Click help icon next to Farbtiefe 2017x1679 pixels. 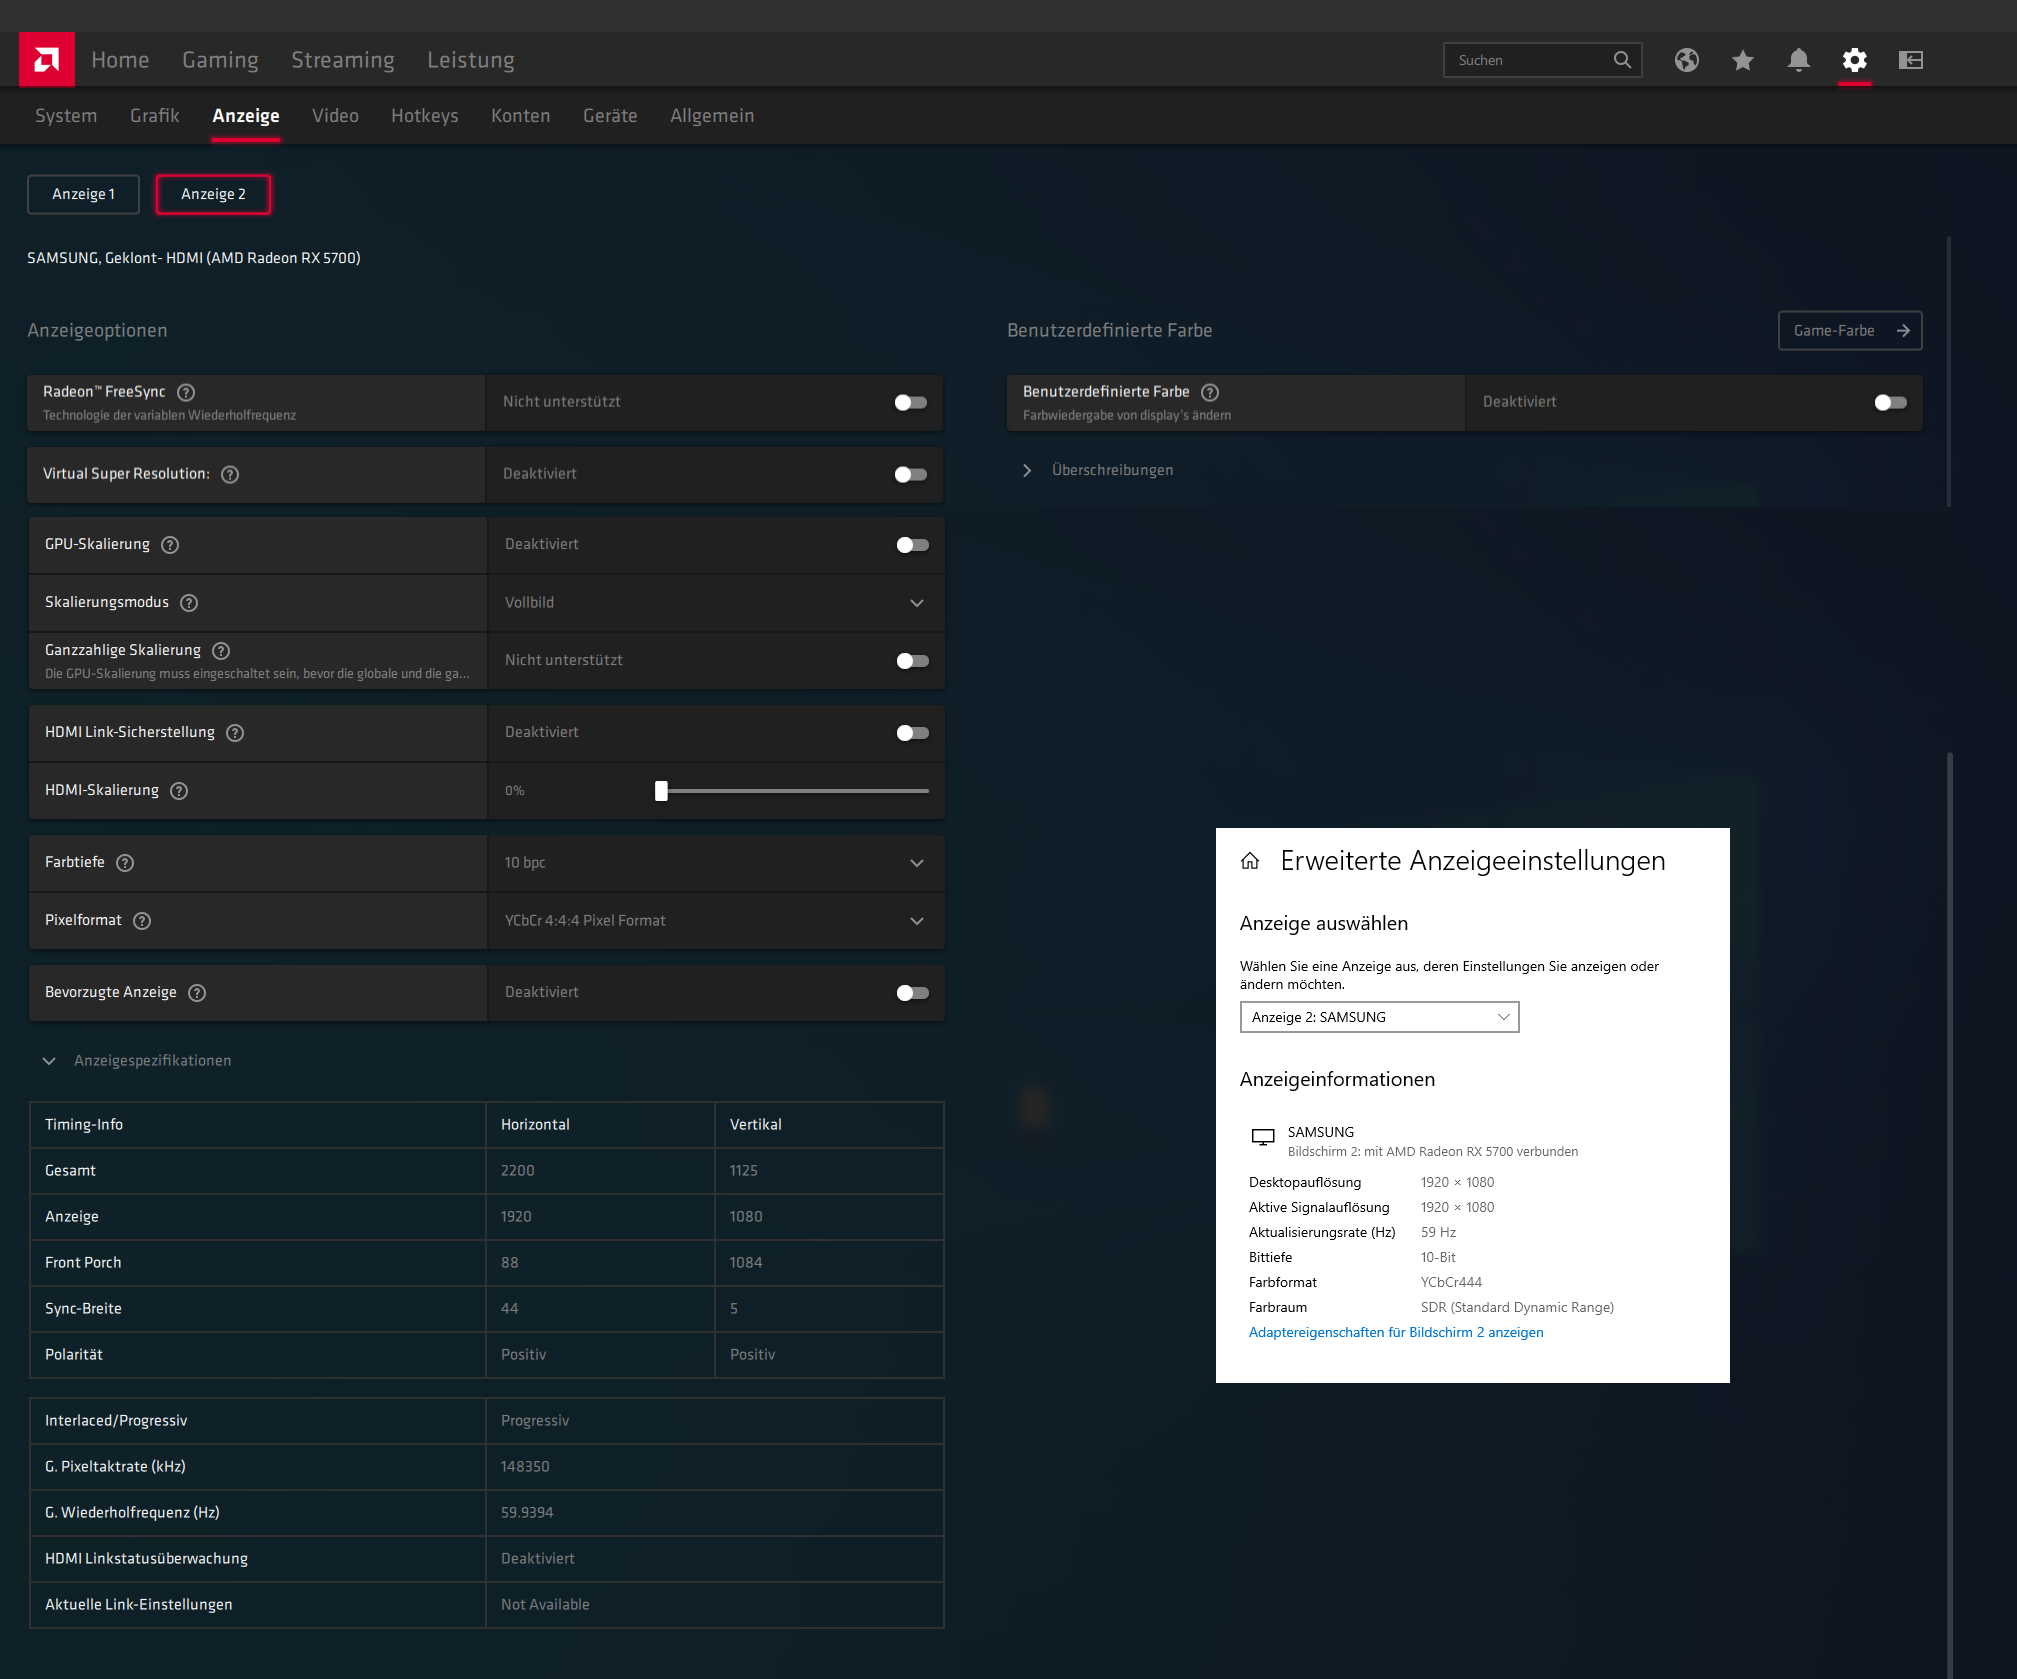tap(125, 863)
